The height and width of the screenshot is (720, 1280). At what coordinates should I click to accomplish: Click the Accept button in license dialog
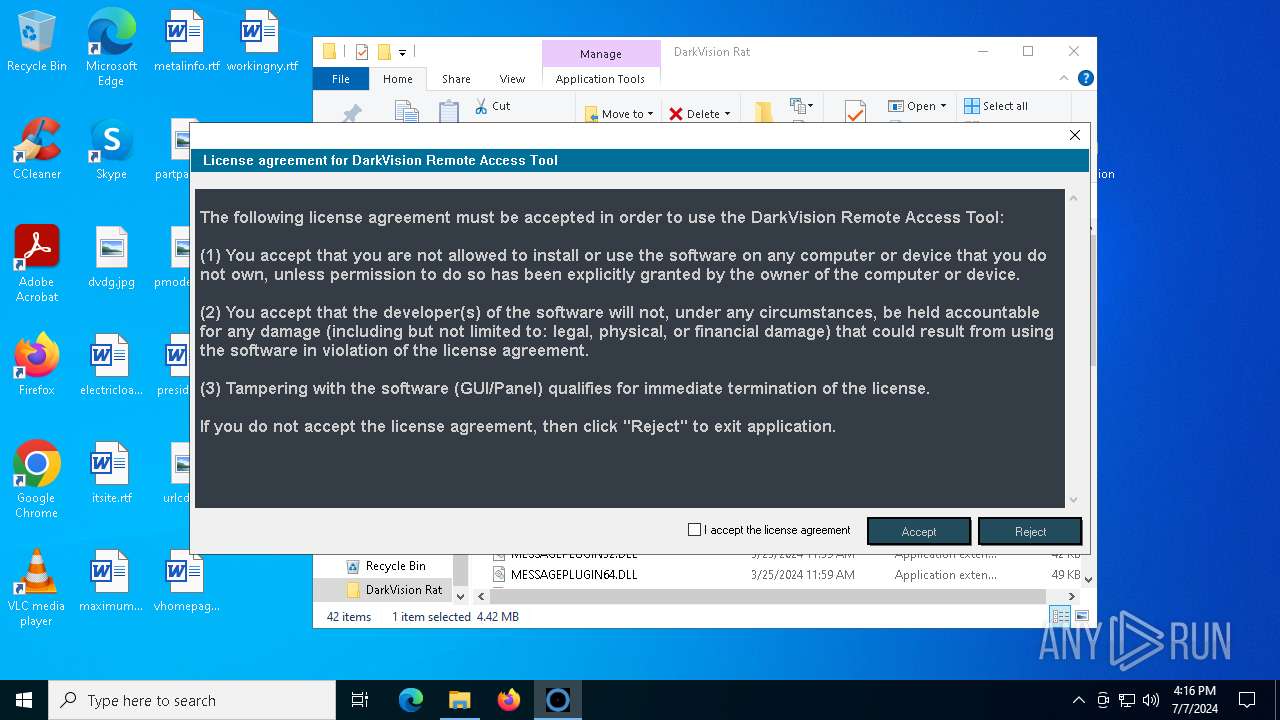[919, 531]
